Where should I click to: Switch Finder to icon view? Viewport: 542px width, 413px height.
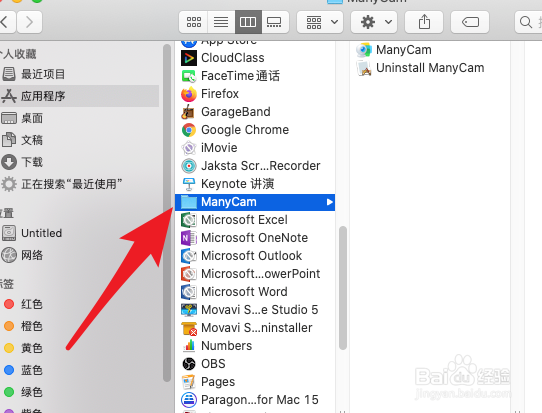(x=194, y=22)
